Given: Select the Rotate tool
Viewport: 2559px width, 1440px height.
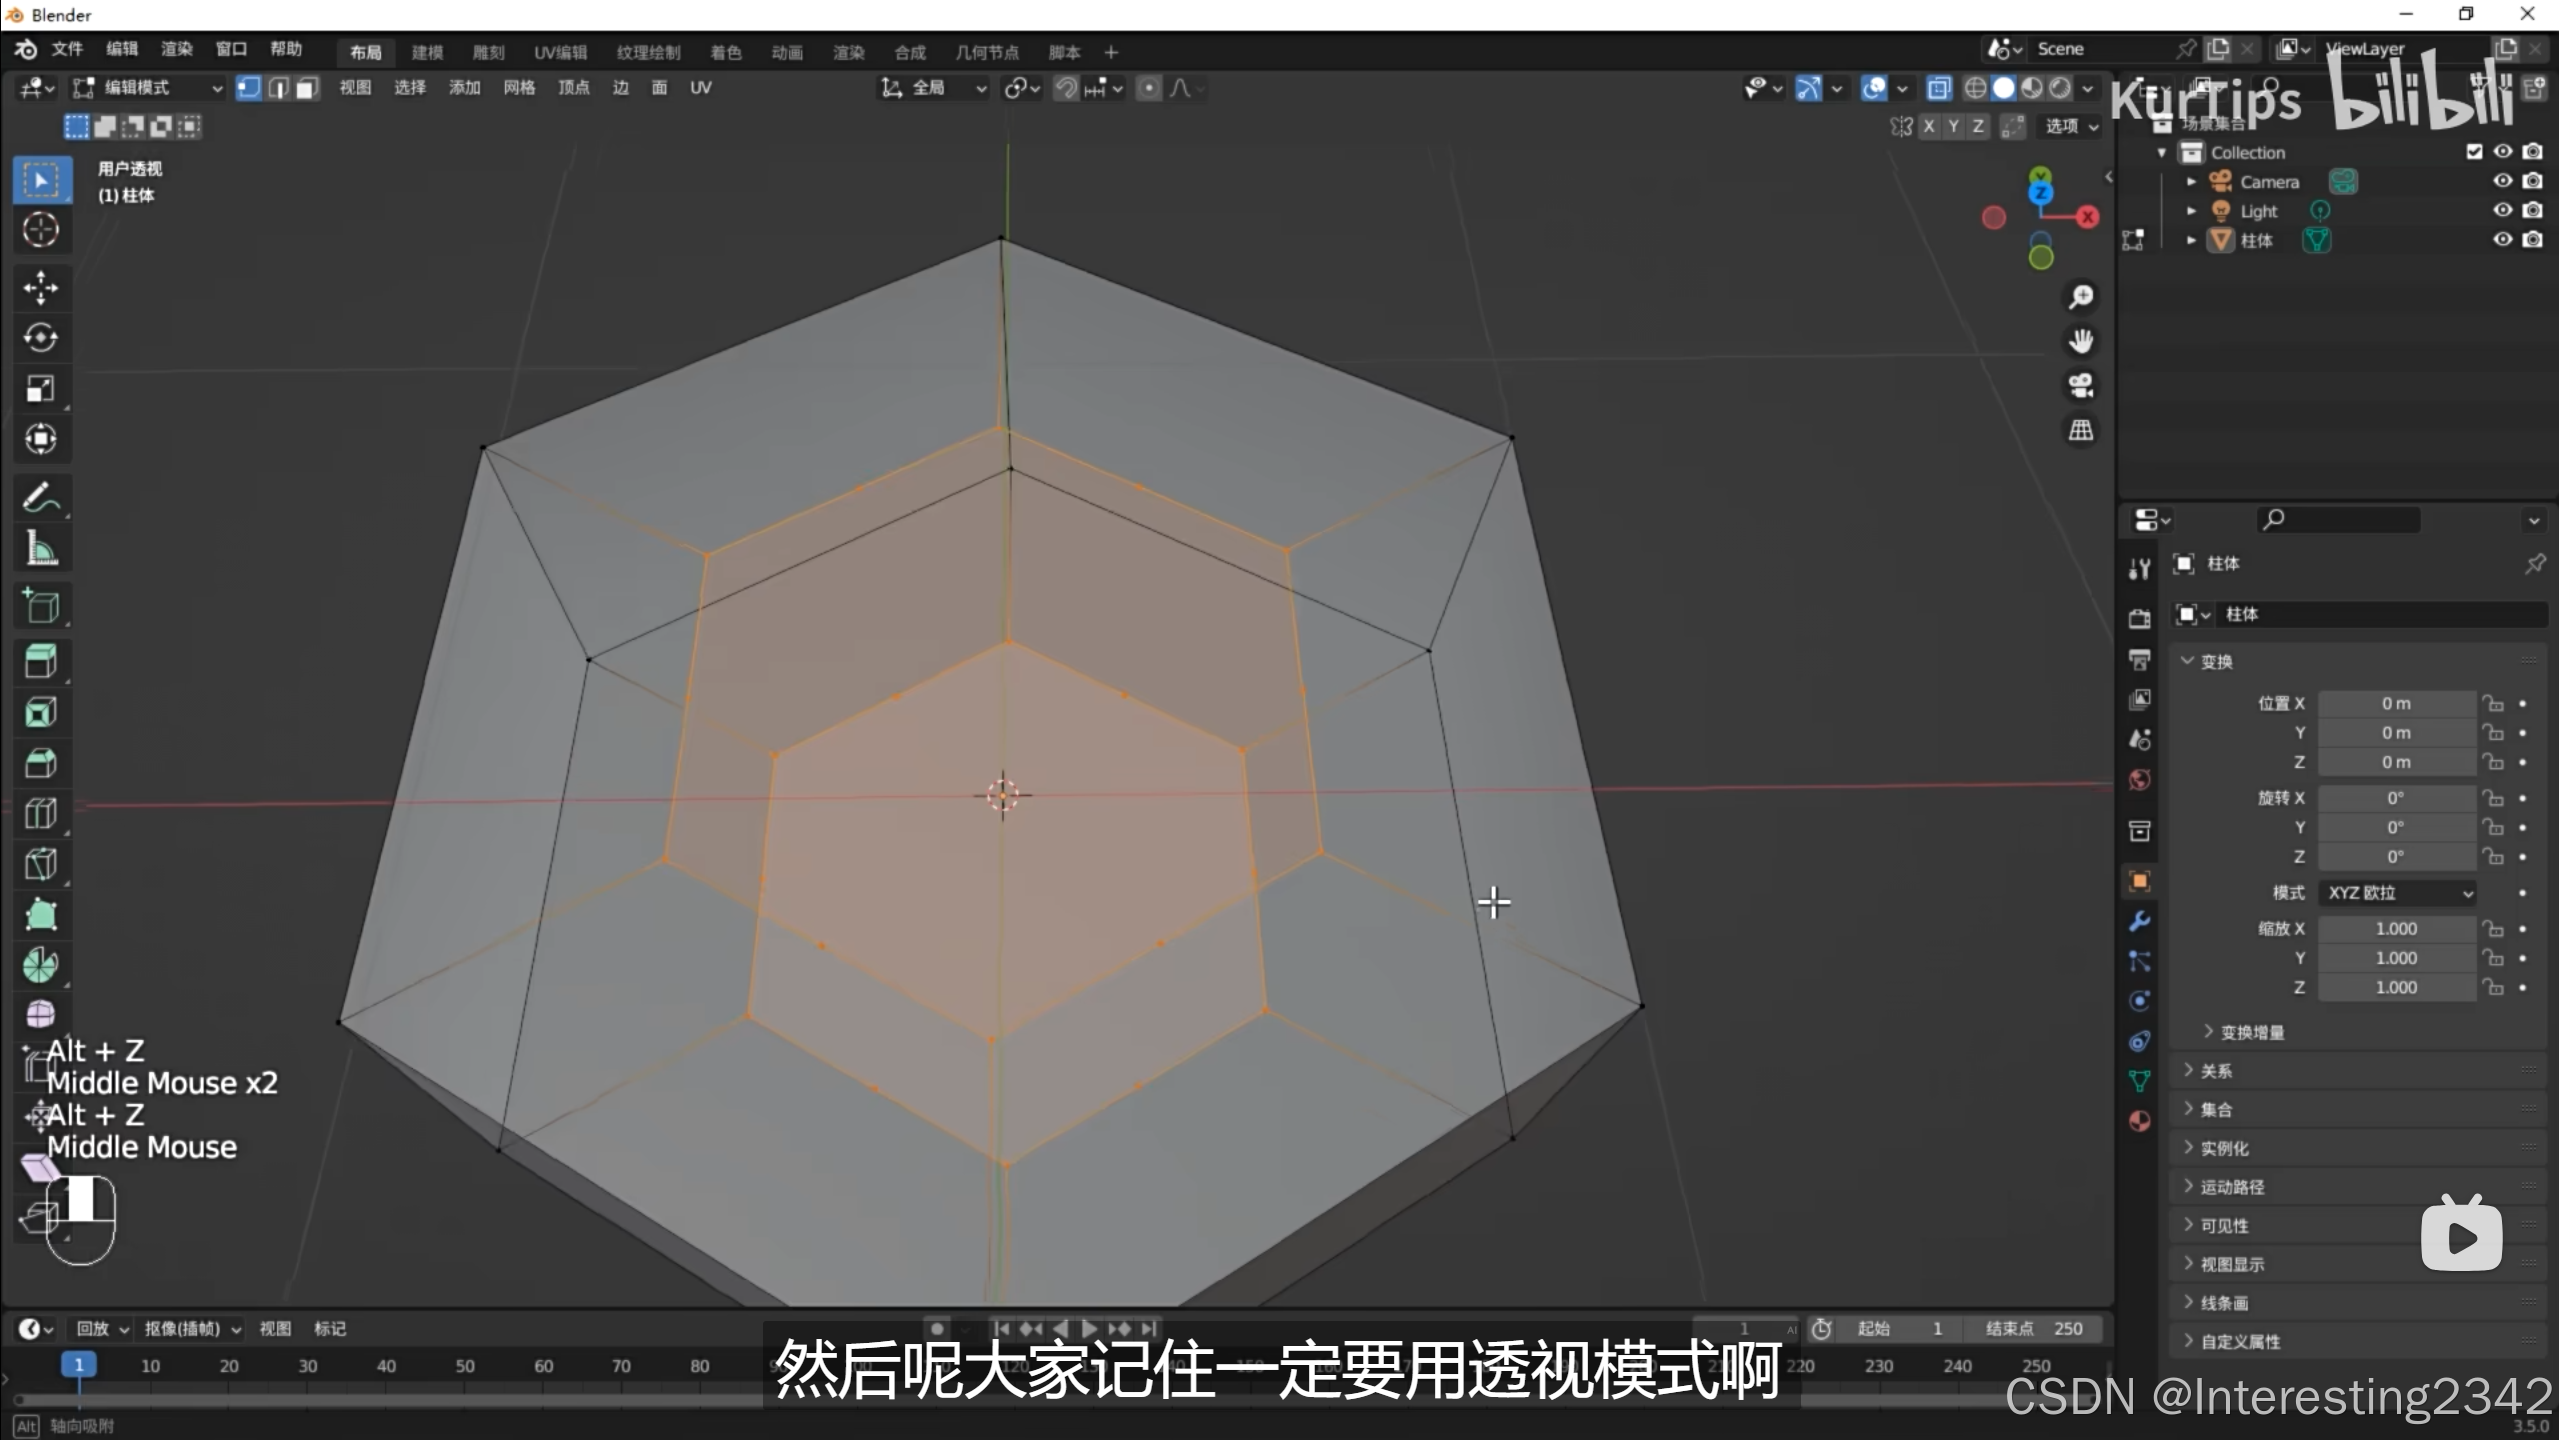Looking at the screenshot, I should tap(40, 338).
